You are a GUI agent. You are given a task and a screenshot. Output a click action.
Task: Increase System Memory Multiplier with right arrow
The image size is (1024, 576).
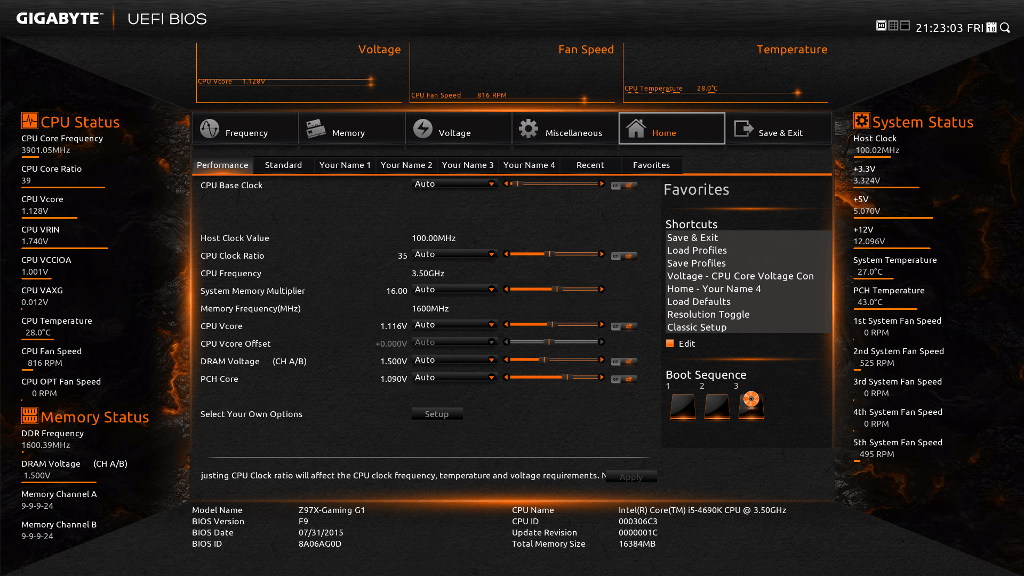click(601, 289)
